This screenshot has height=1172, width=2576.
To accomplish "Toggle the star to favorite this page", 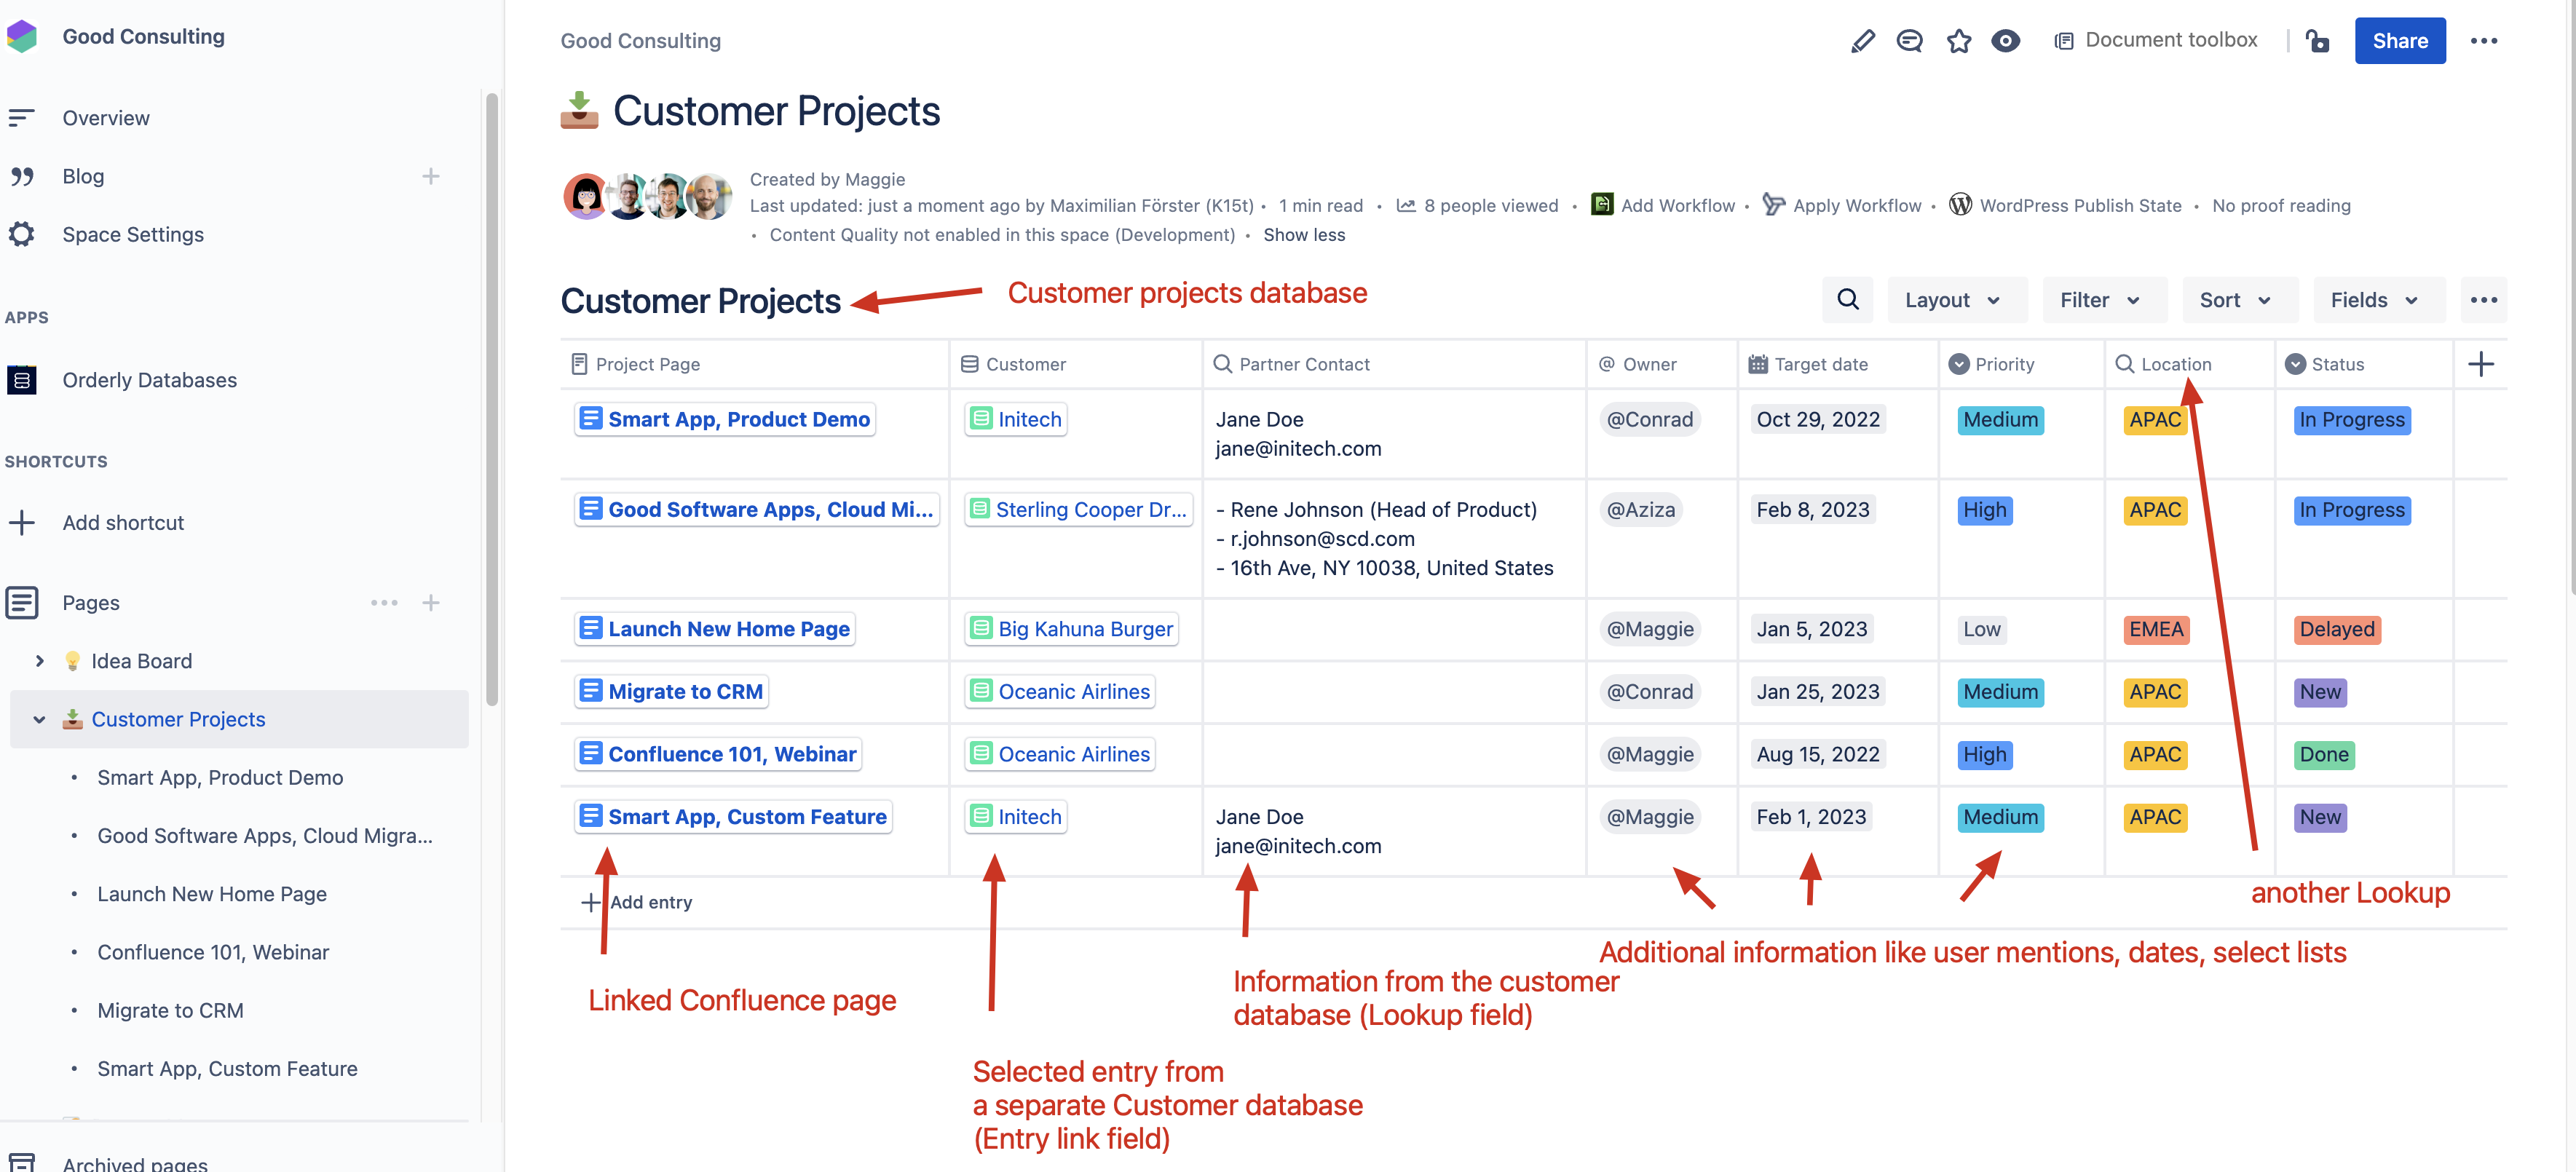I will [x=1958, y=41].
